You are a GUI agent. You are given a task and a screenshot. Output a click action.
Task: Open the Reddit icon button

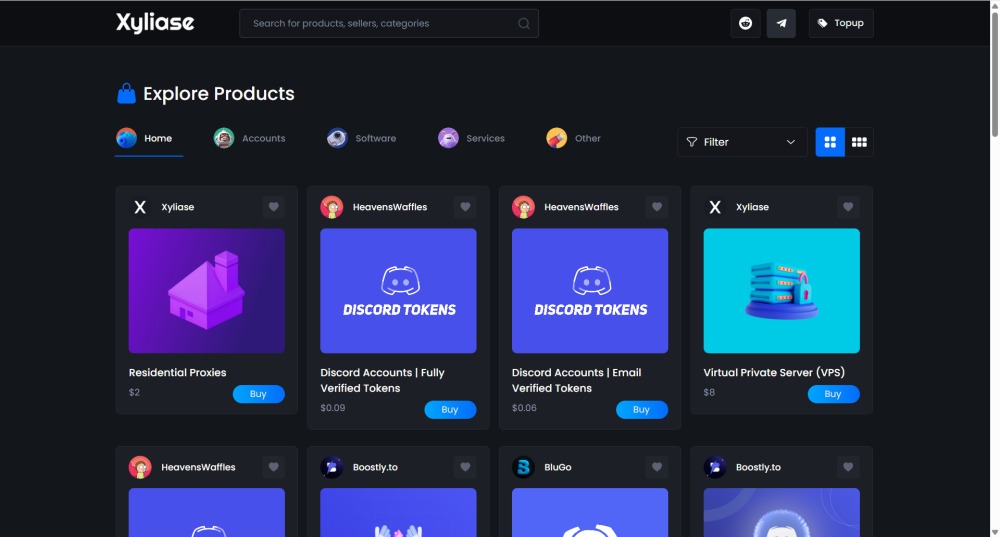745,24
